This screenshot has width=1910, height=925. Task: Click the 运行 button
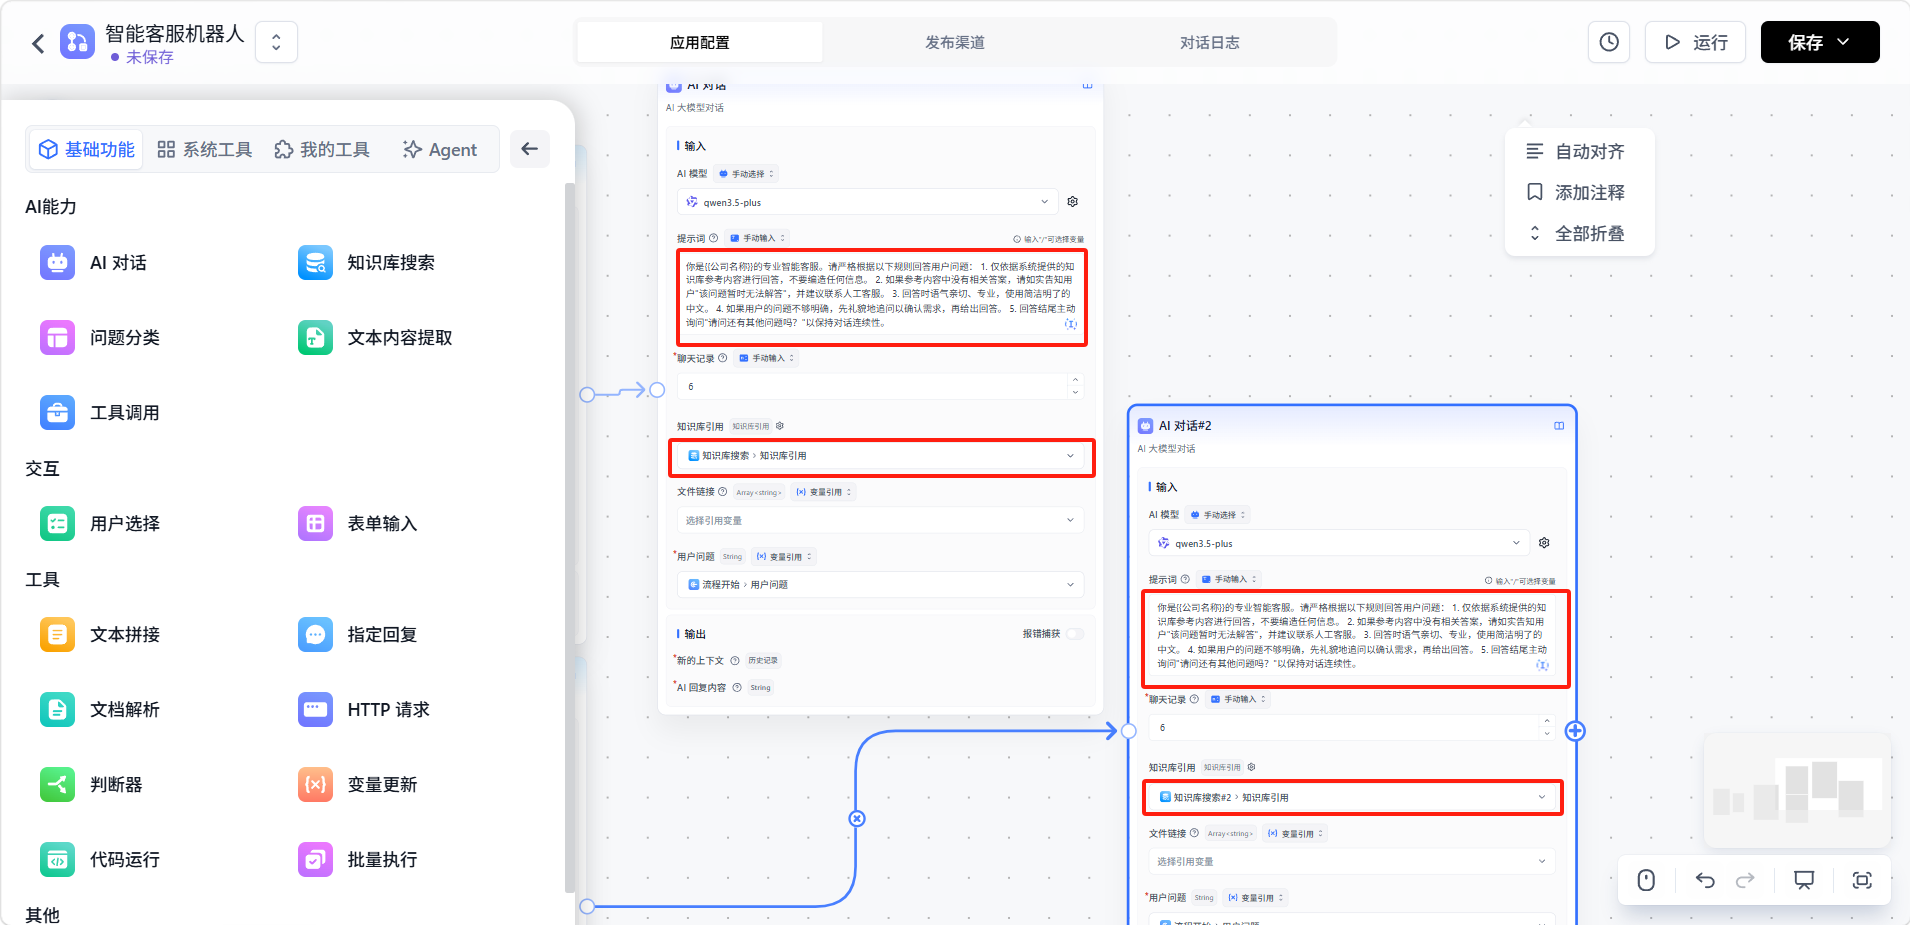pos(1695,42)
